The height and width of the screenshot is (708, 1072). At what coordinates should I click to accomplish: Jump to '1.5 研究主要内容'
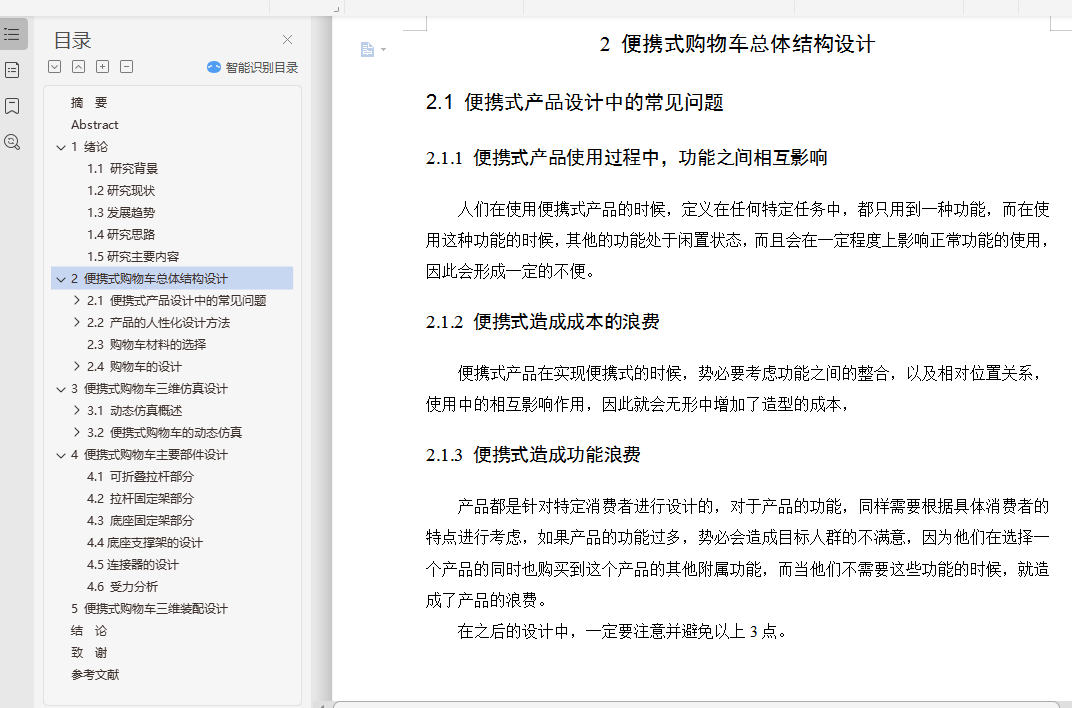pyautogui.click(x=133, y=256)
